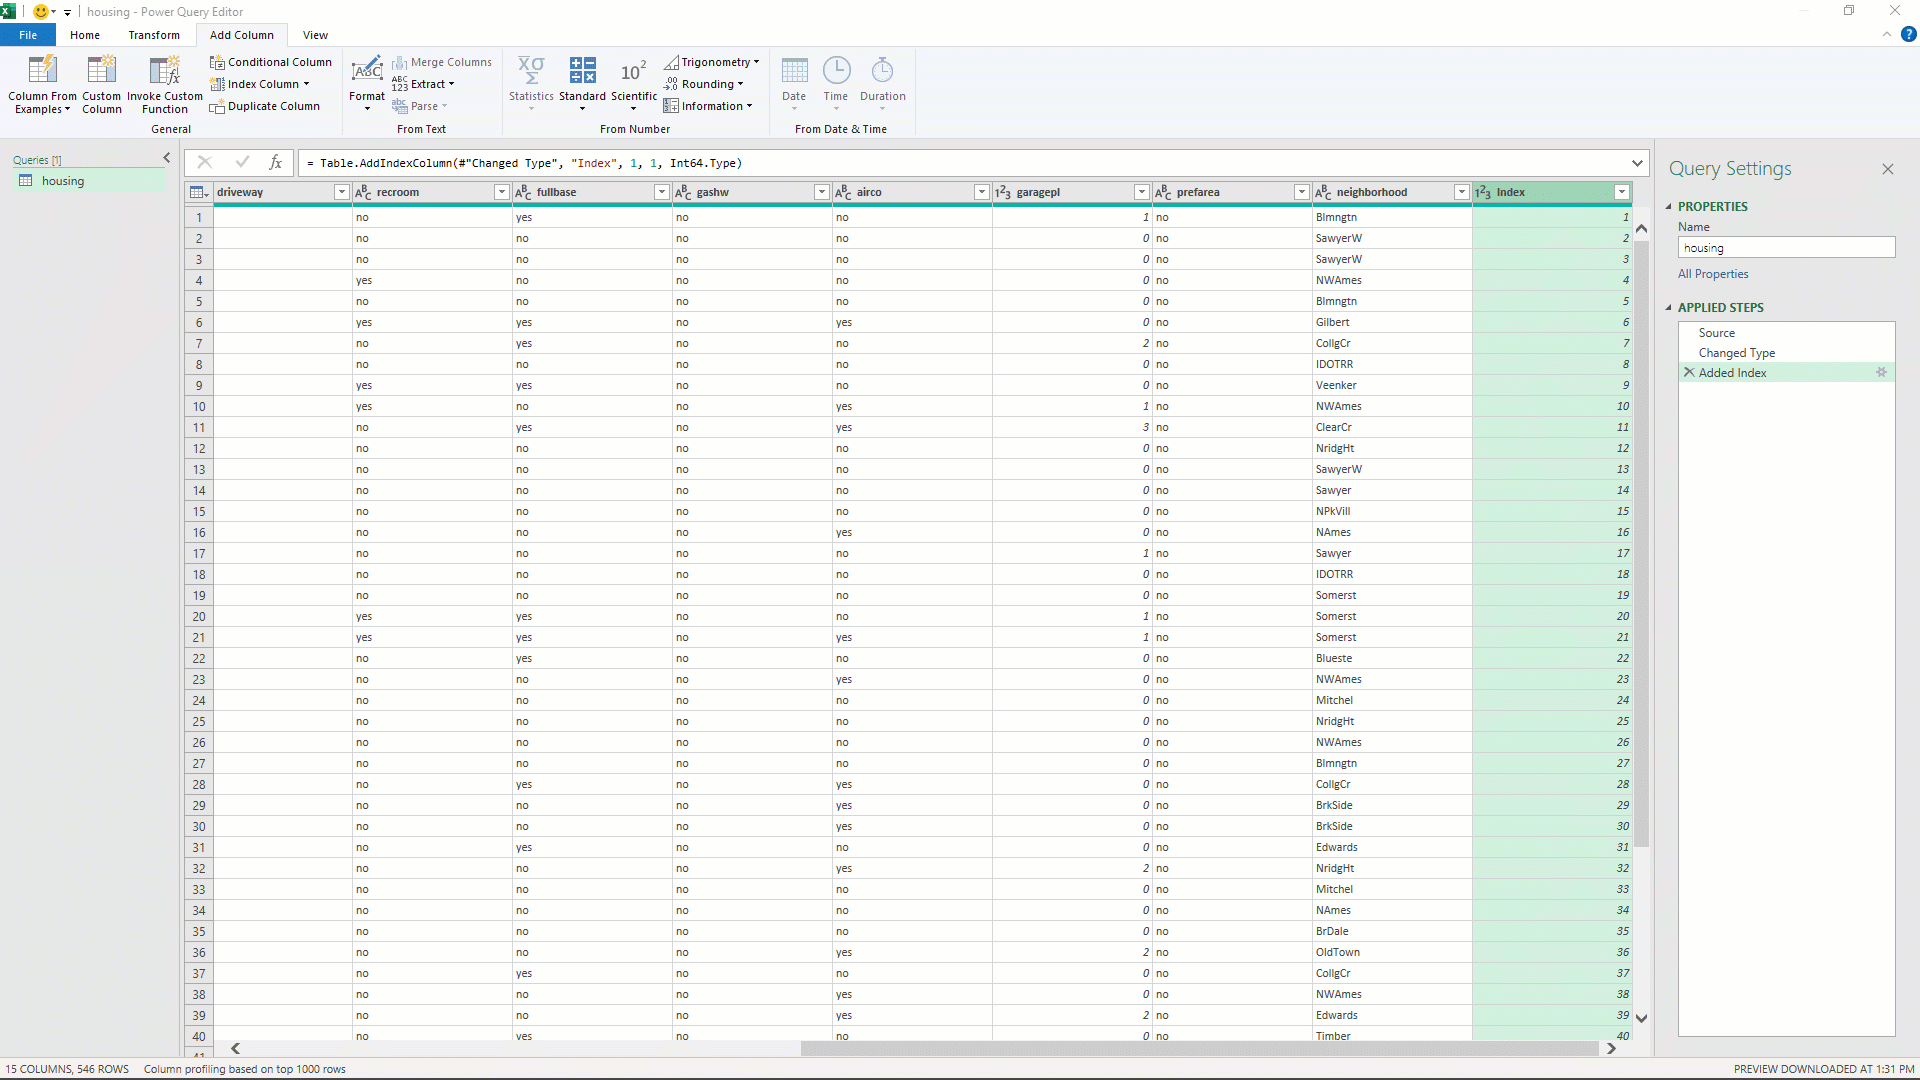Viewport: 1920px width, 1080px height.
Task: Click the Added Index step settings gear
Action: click(x=1881, y=372)
